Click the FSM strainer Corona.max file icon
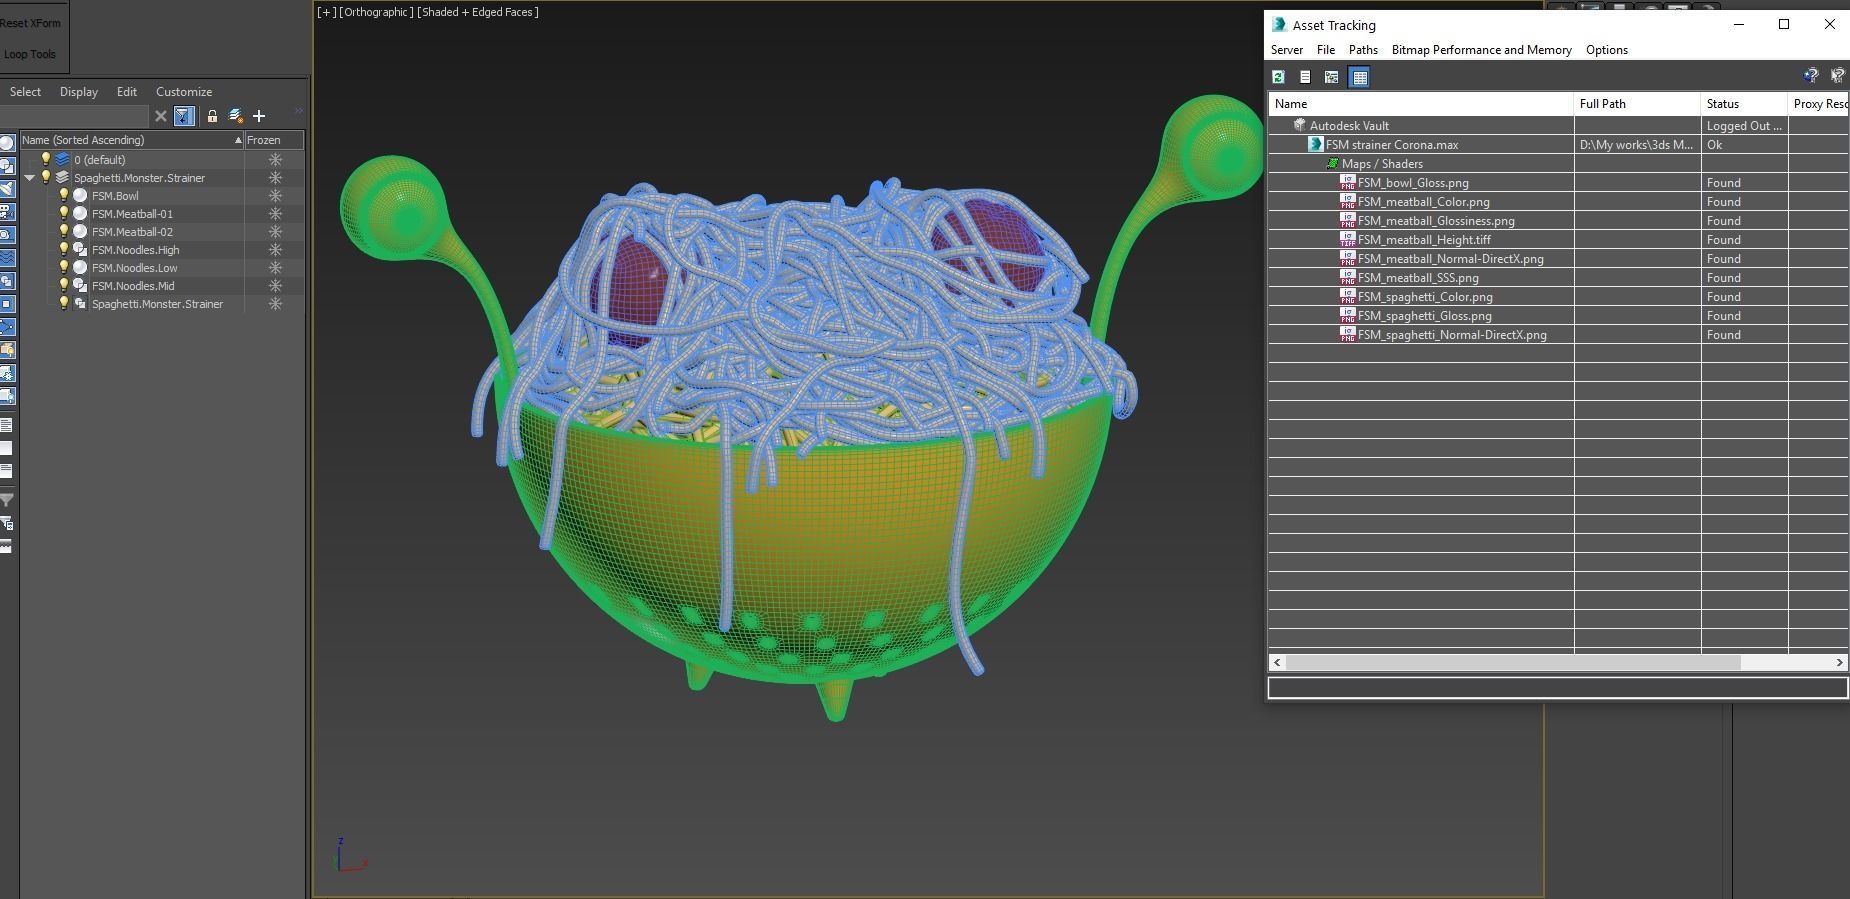 1316,145
